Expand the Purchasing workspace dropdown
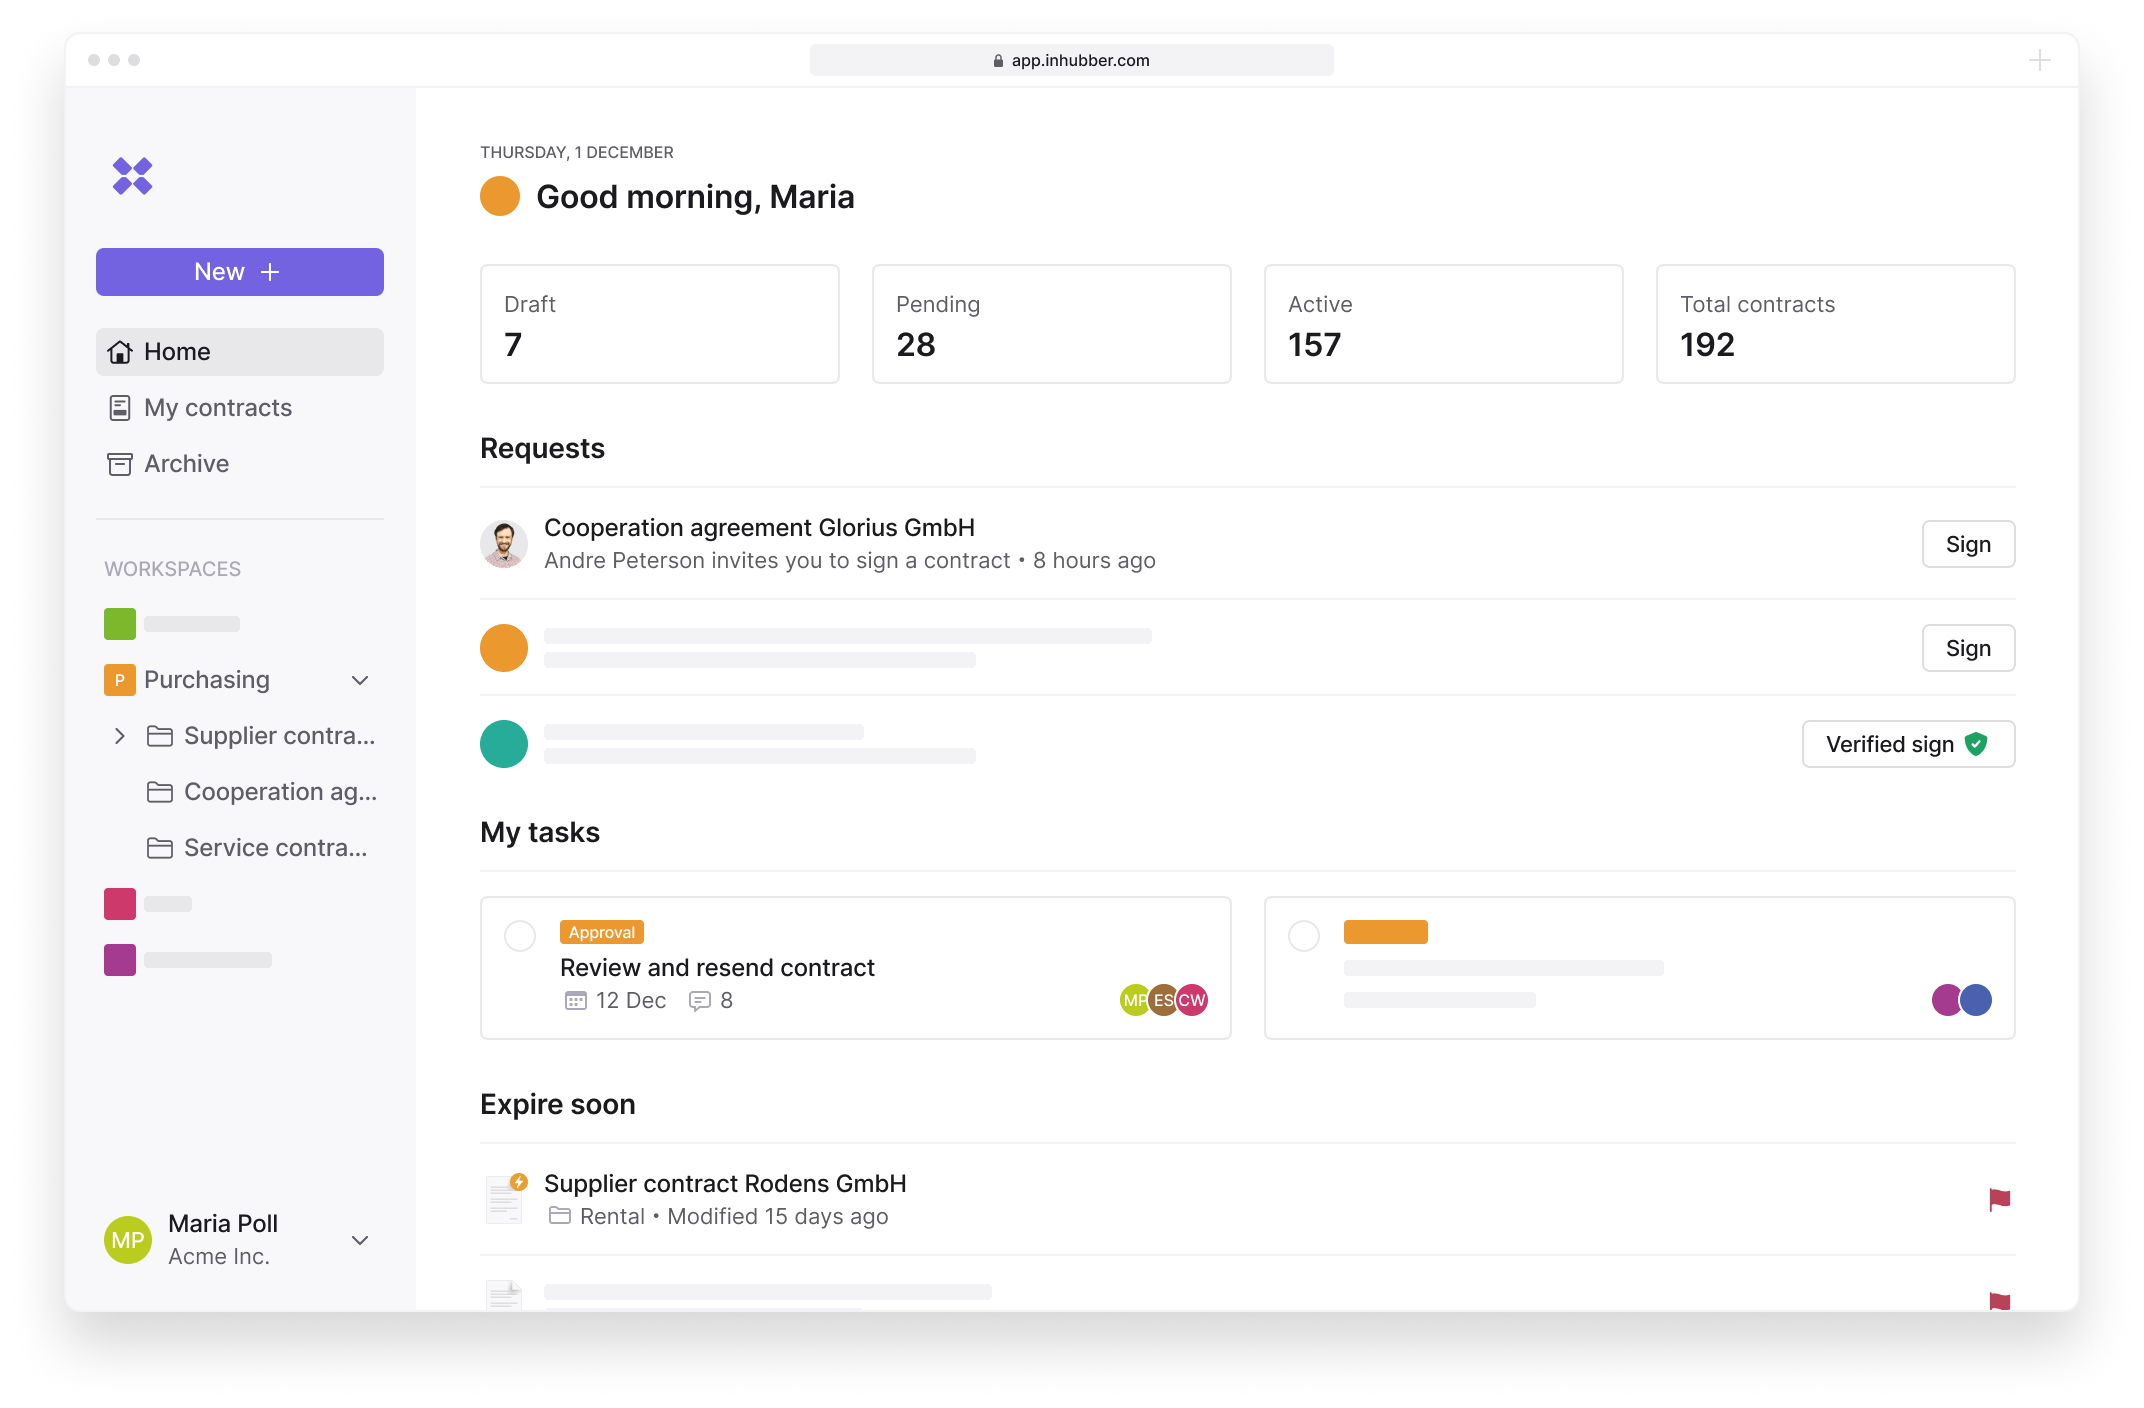 pos(358,679)
